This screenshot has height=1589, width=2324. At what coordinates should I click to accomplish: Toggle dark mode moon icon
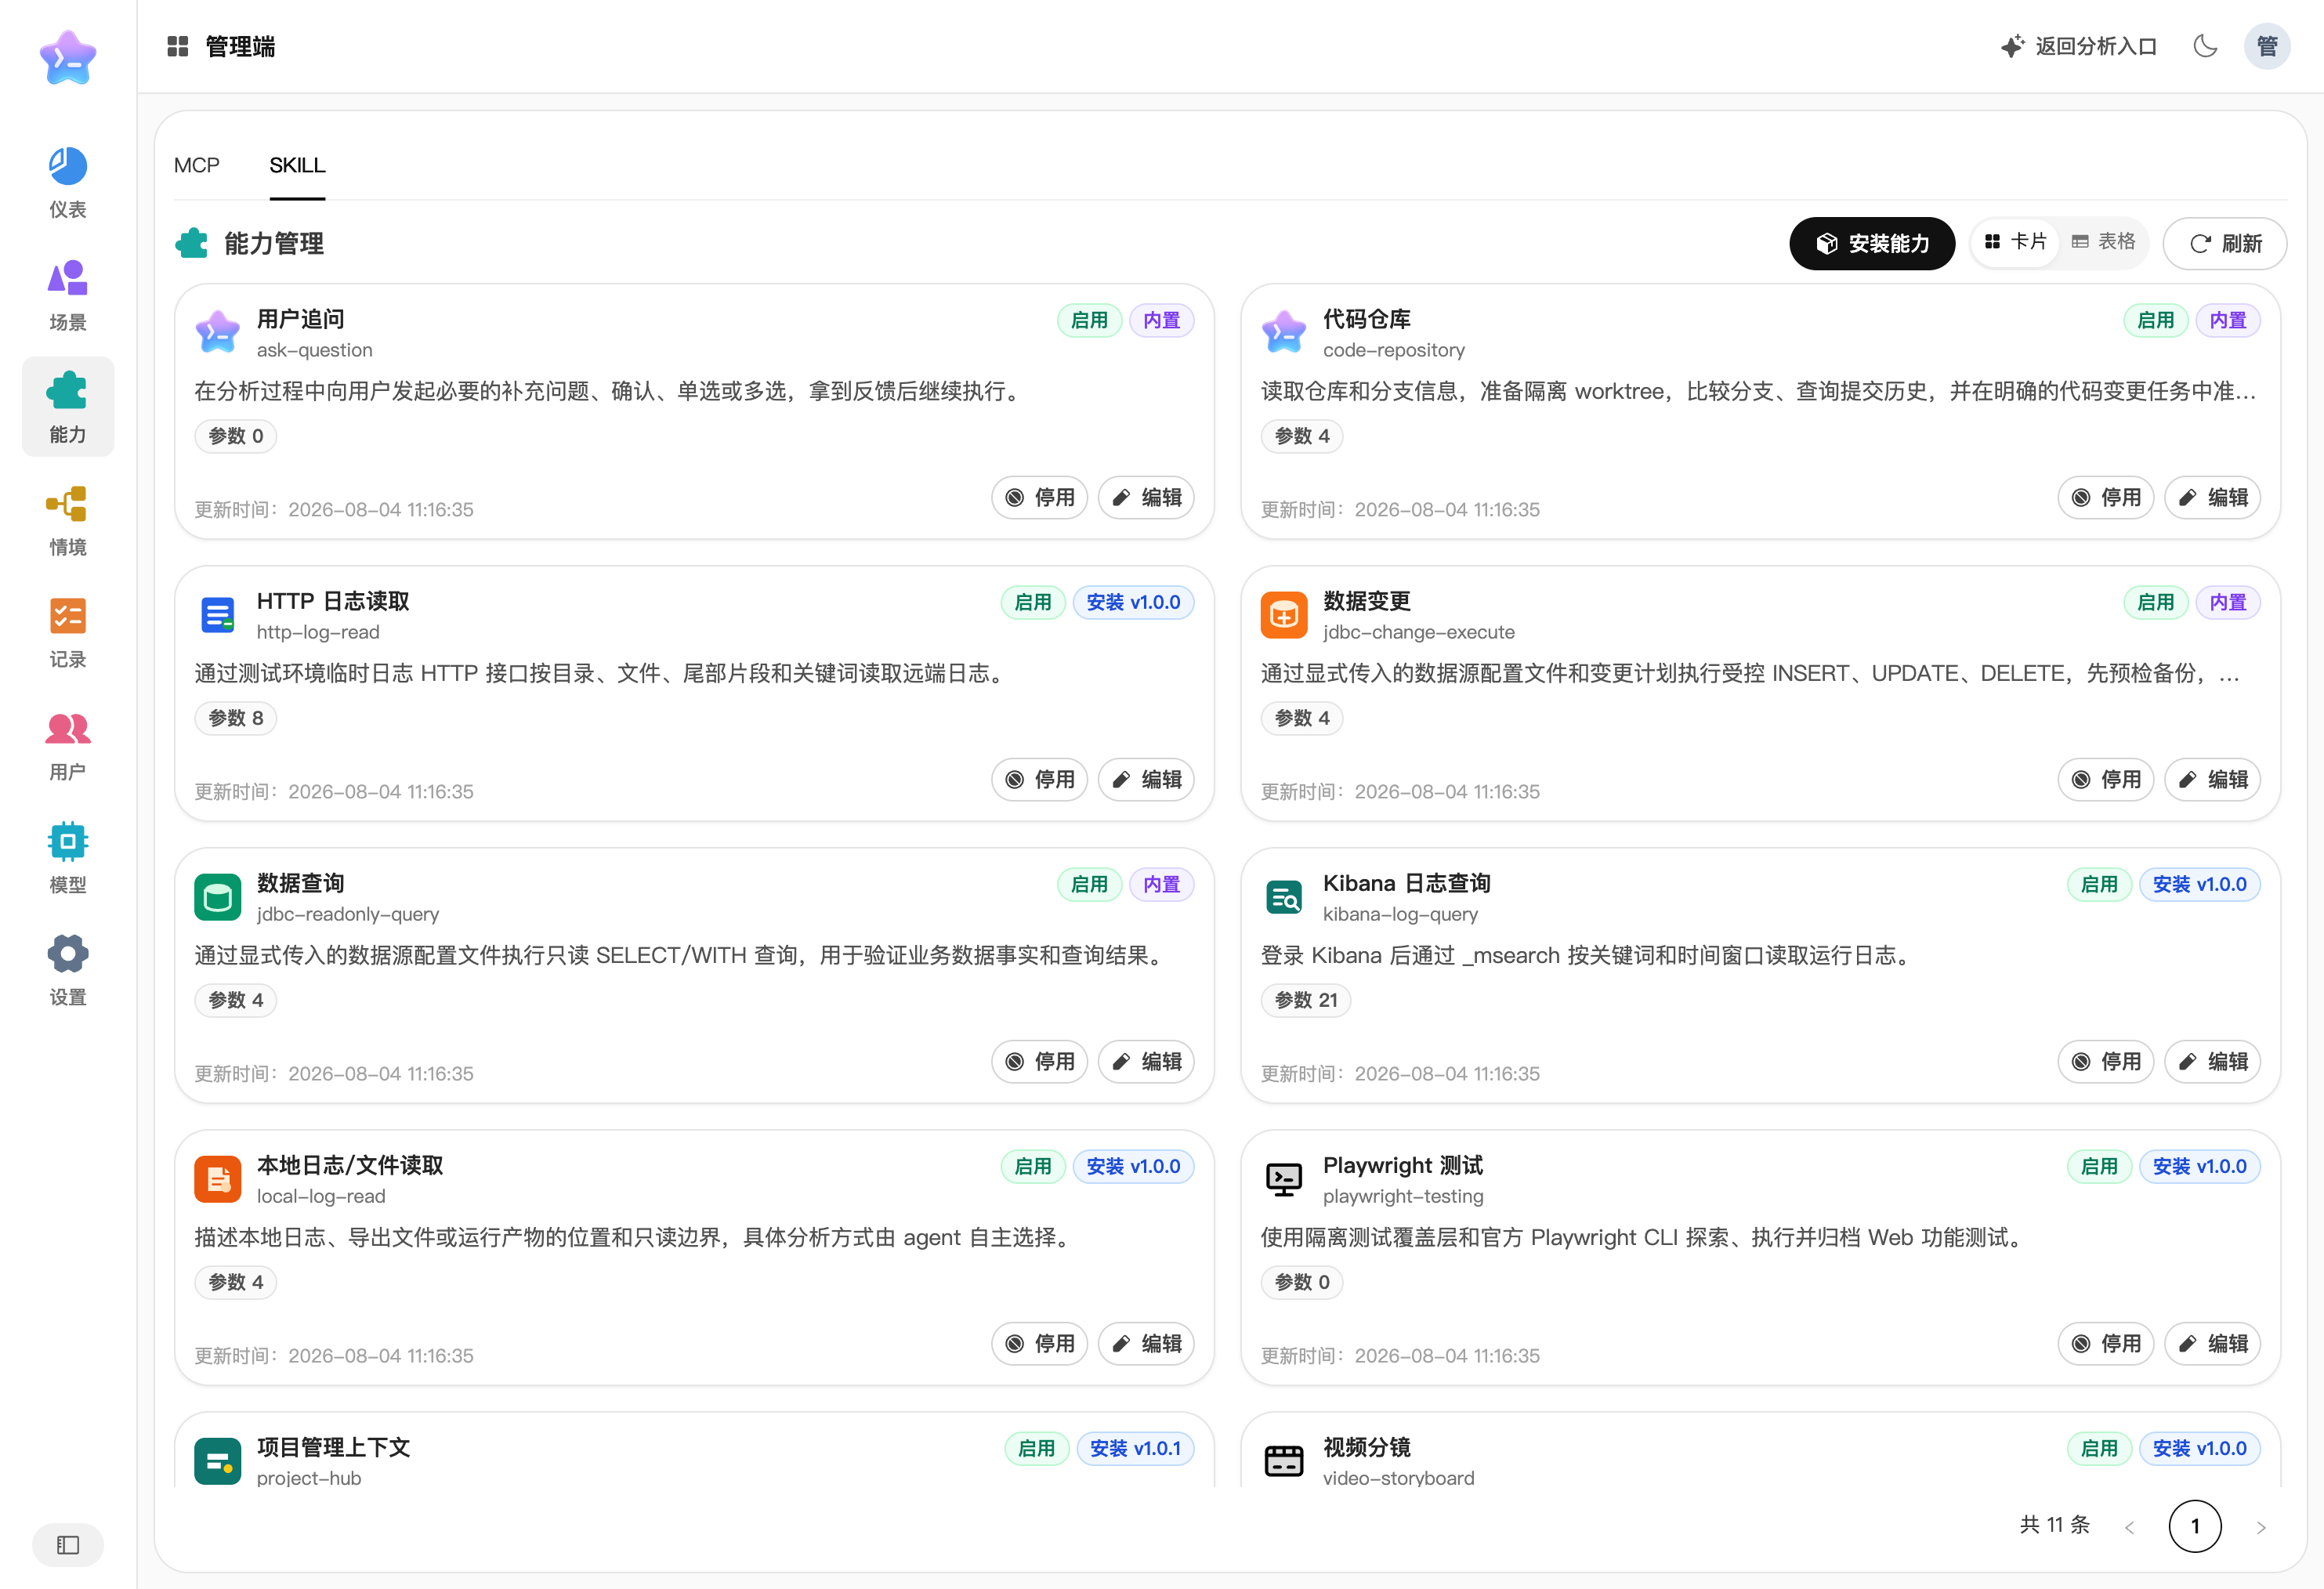click(x=2205, y=46)
